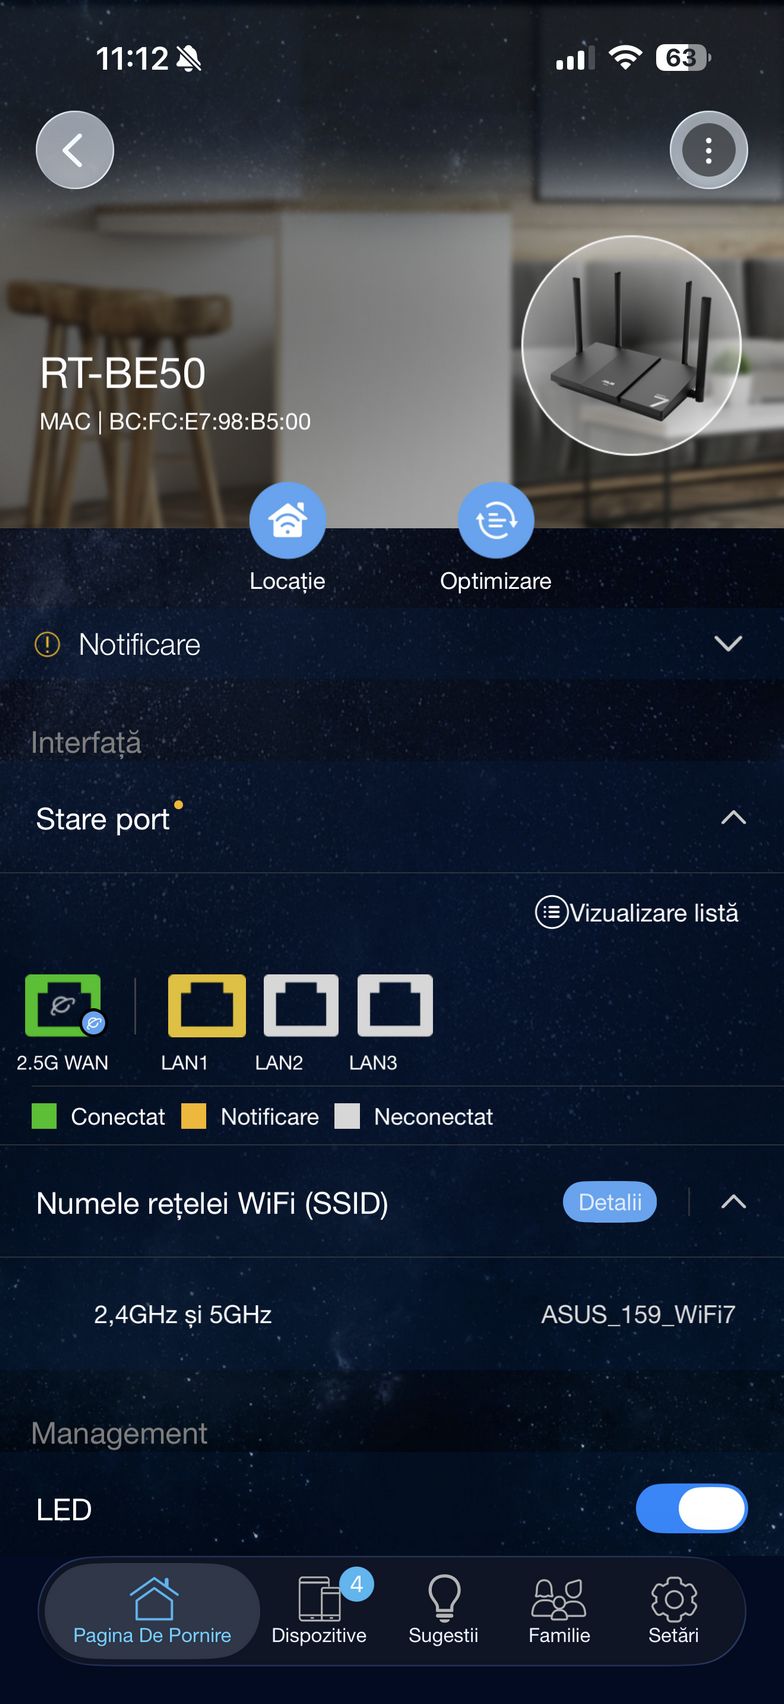784x1704 pixels.
Task: Open the Familie tab
Action: (559, 1610)
